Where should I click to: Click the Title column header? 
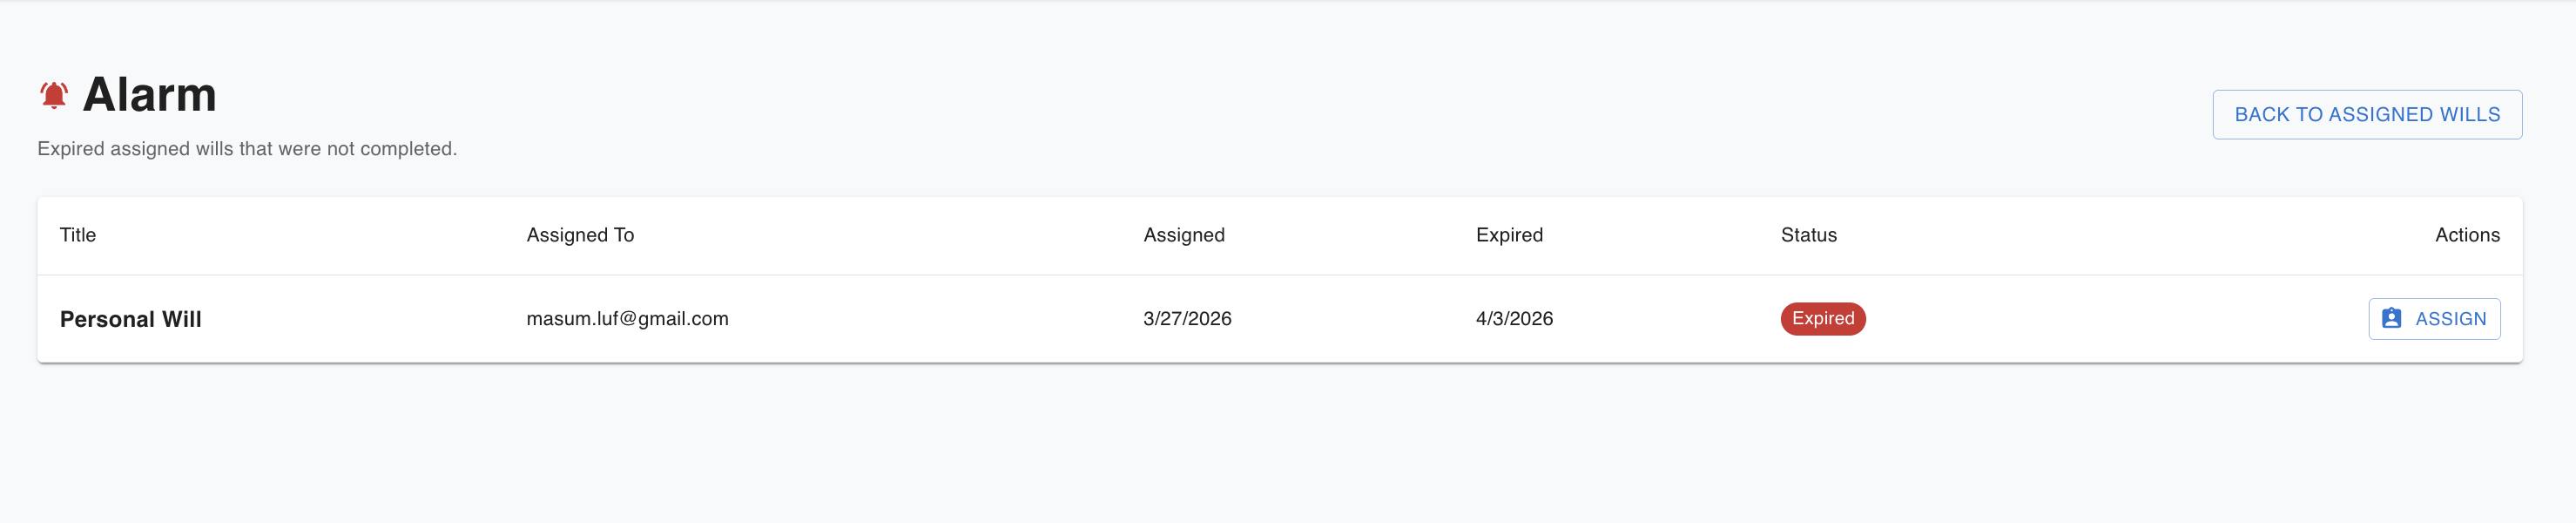pyautogui.click(x=78, y=235)
